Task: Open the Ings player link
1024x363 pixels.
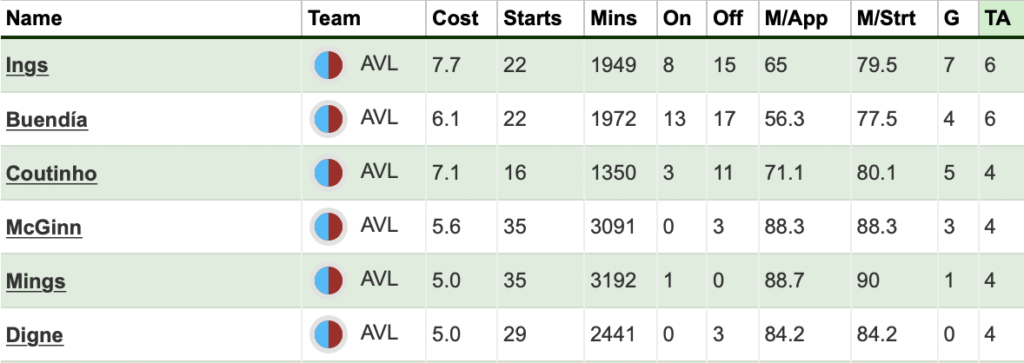Action: click(x=27, y=66)
